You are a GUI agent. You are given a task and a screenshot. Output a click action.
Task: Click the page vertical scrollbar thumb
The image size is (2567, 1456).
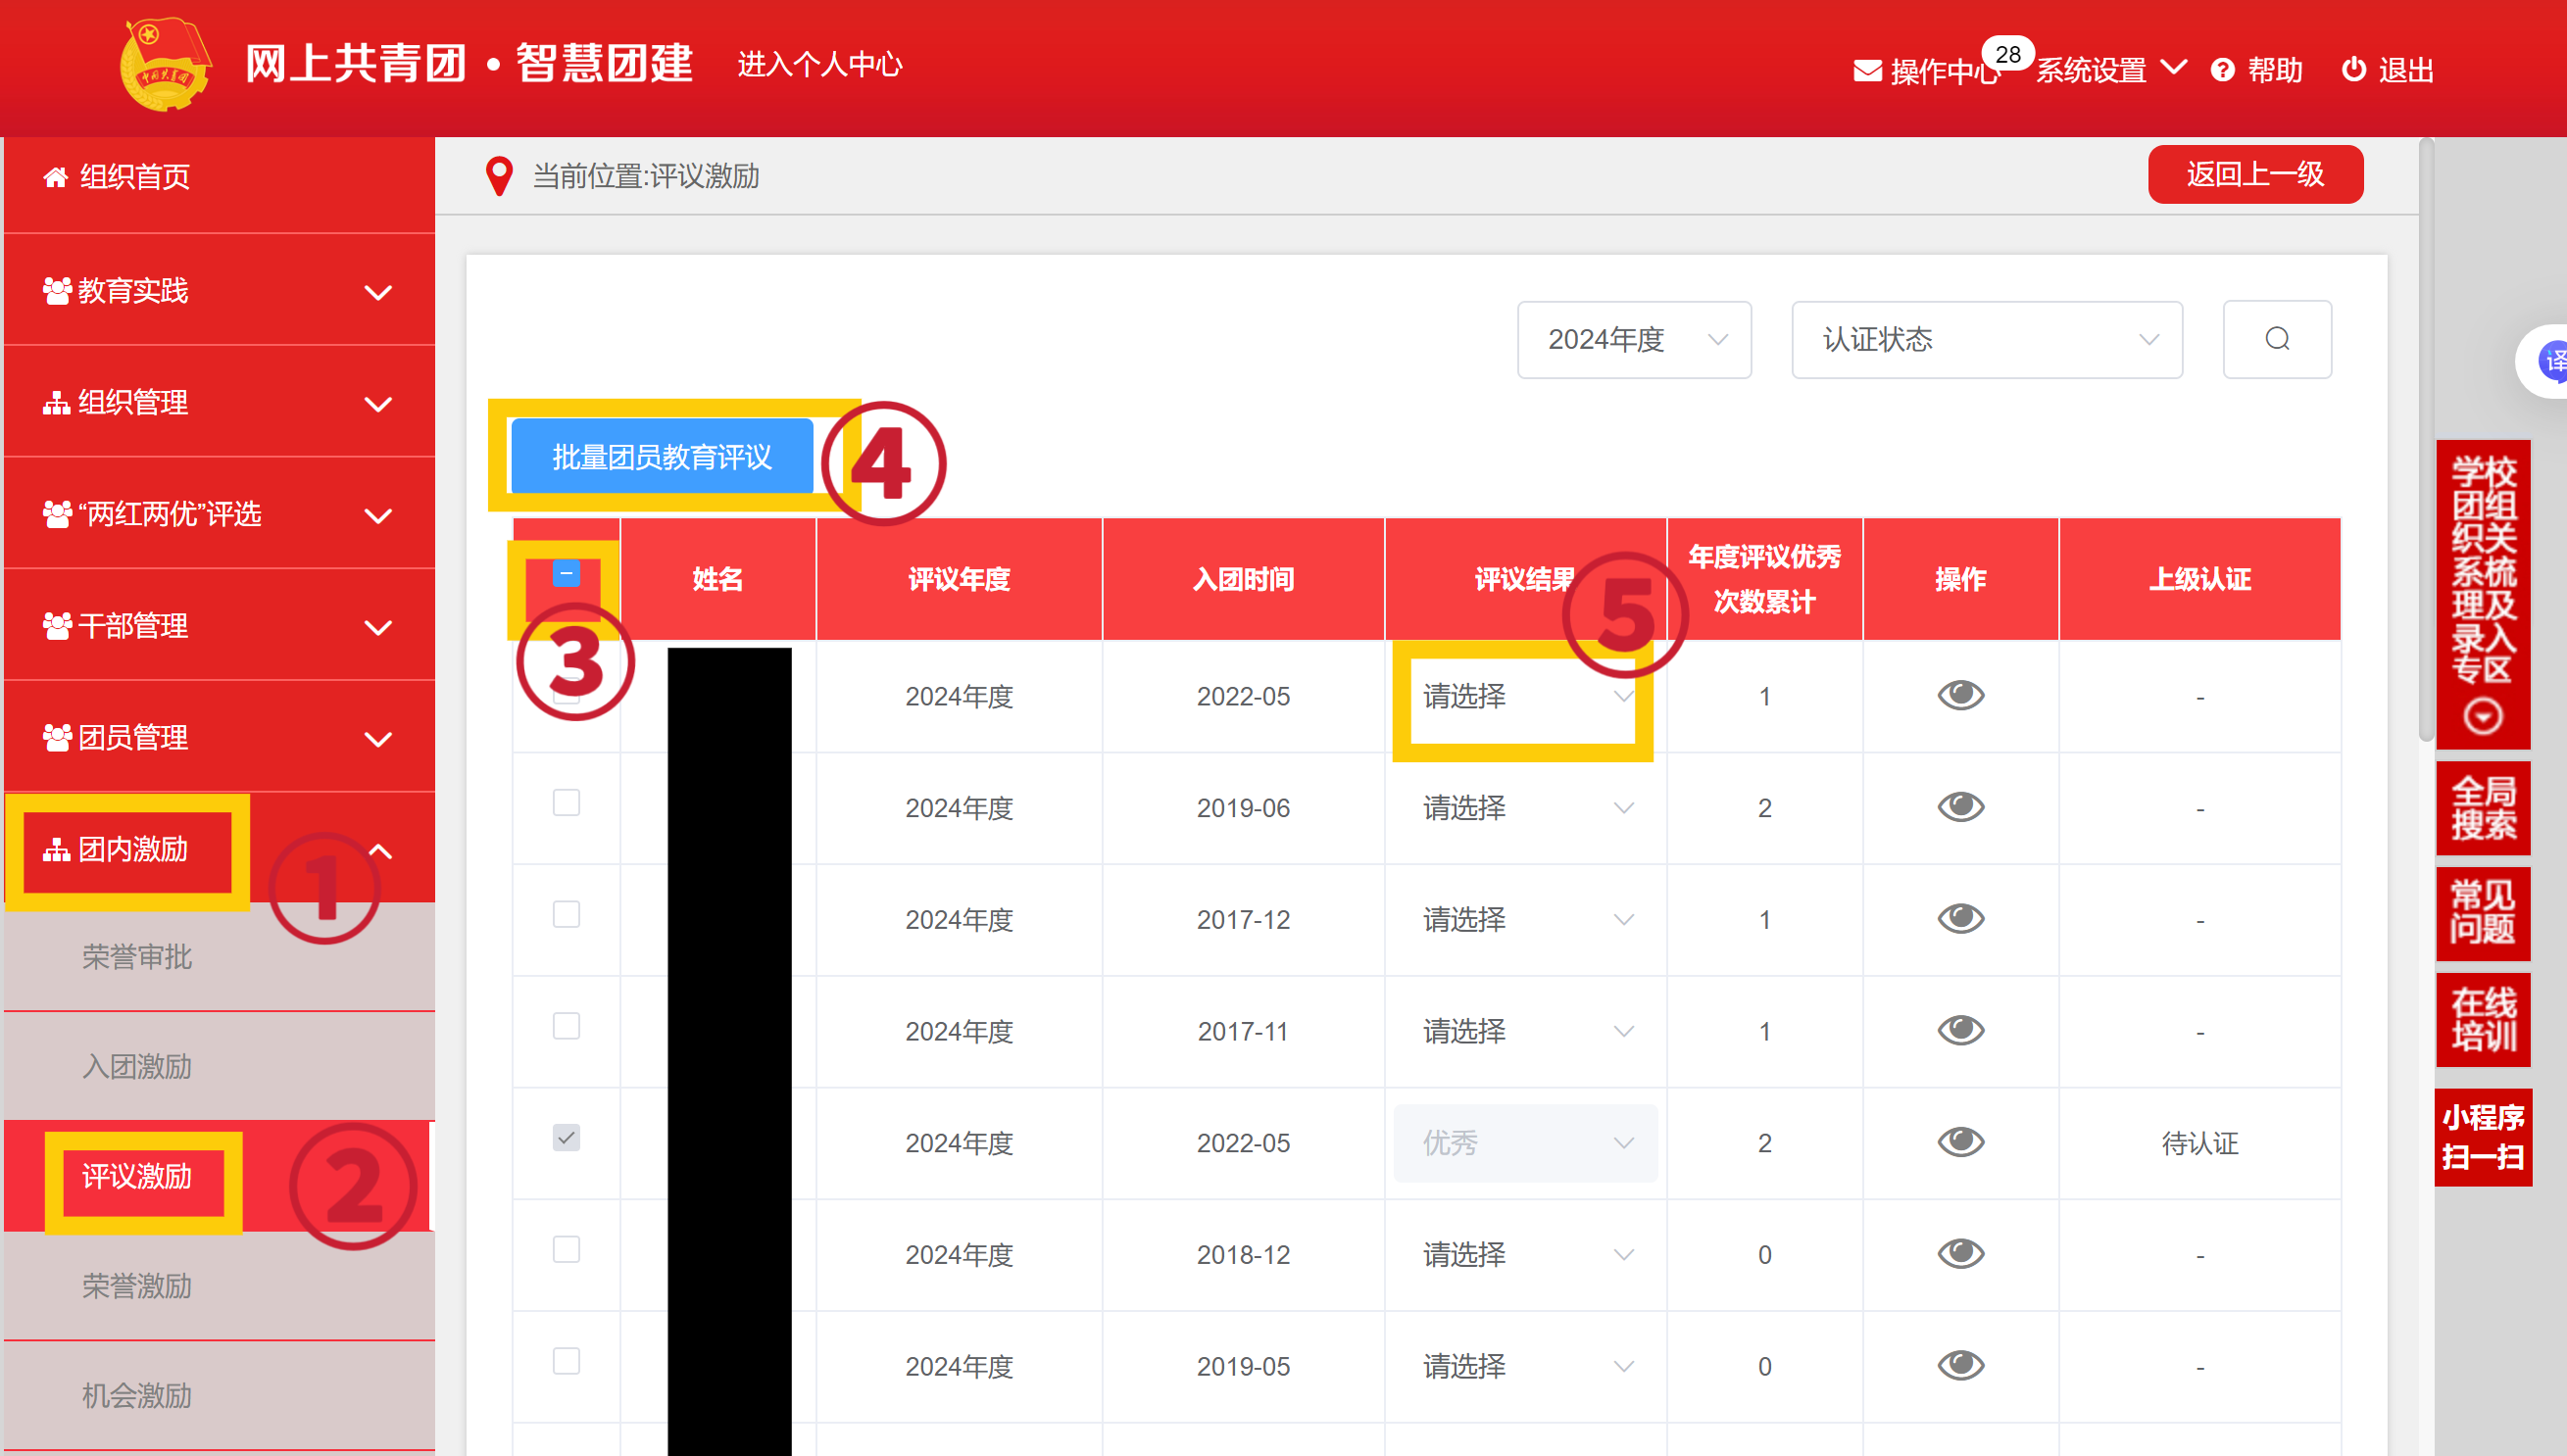tap(2425, 440)
